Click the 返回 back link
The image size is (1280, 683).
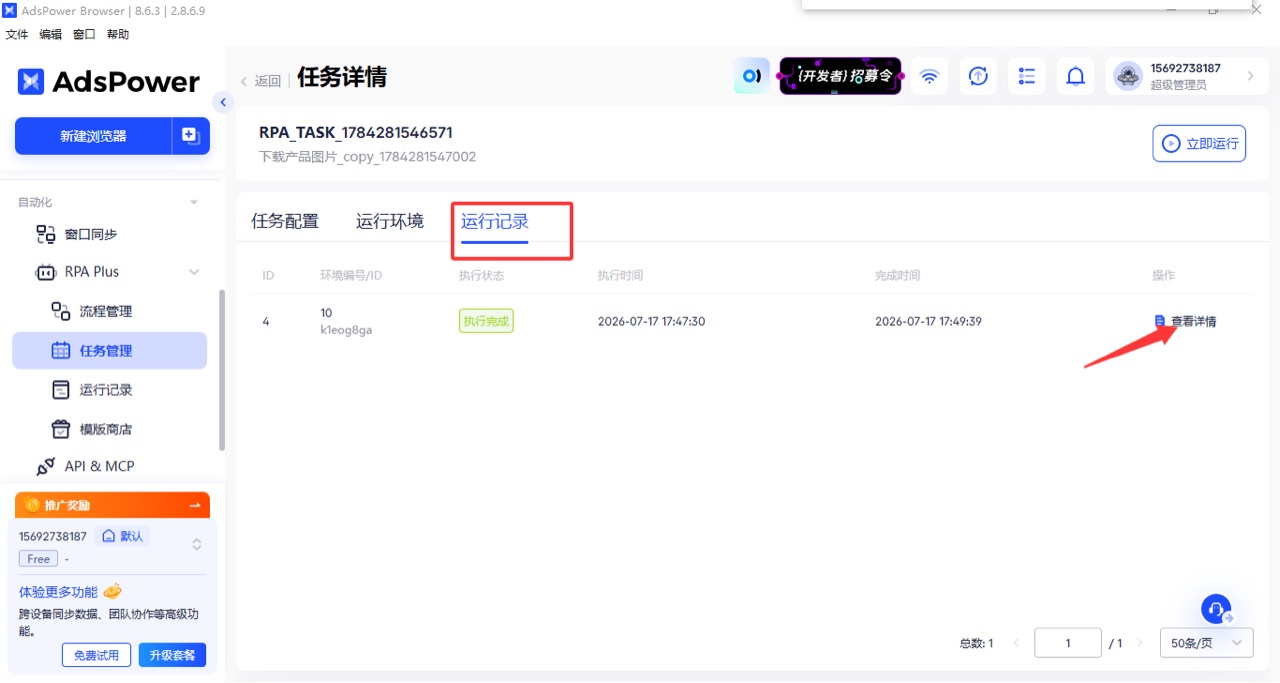(x=260, y=81)
